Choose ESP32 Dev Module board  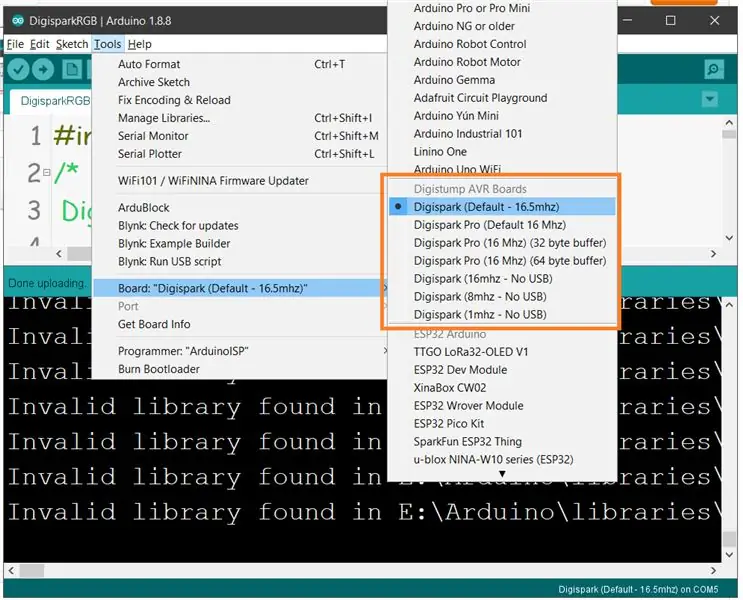click(502, 370)
